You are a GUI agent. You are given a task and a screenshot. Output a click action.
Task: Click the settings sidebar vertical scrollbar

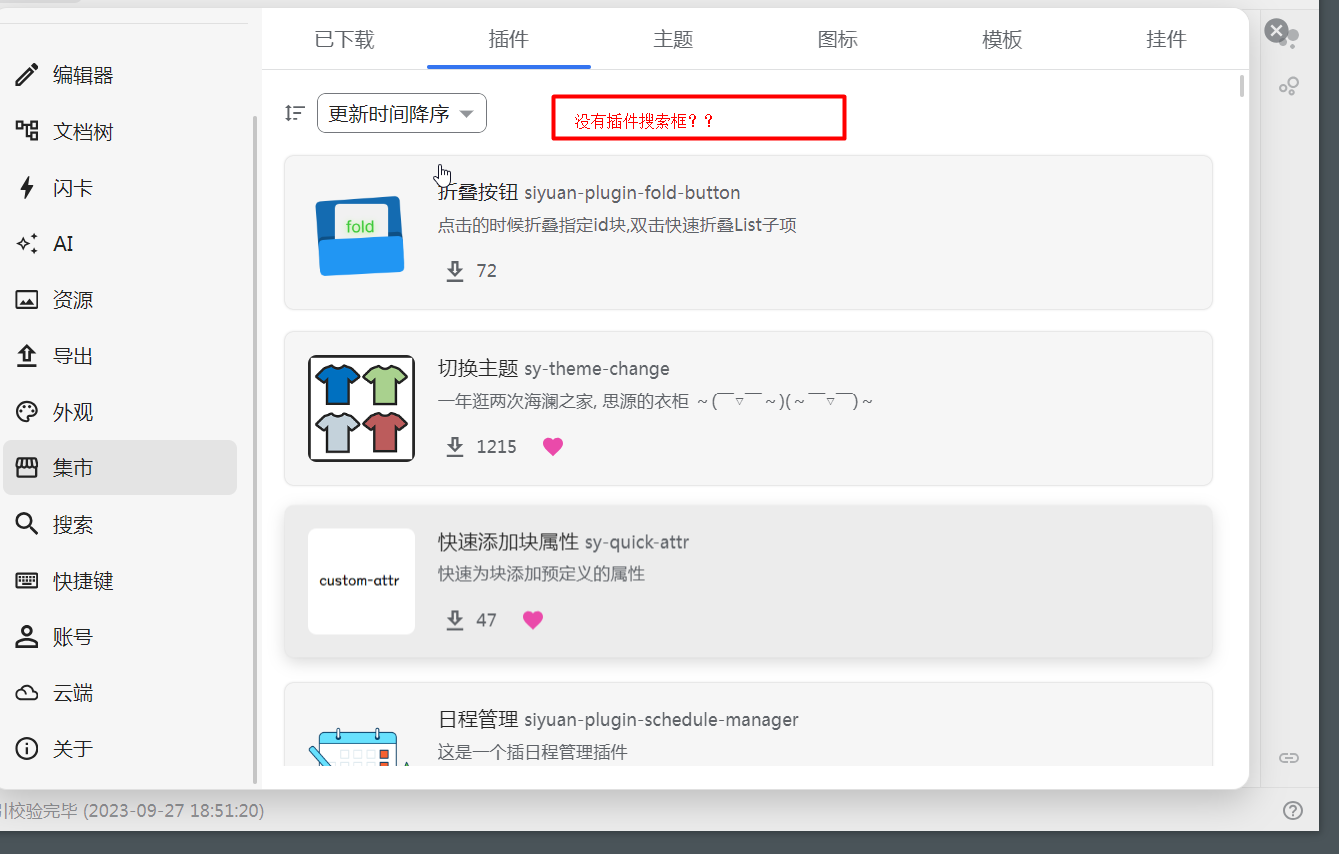tap(255, 449)
